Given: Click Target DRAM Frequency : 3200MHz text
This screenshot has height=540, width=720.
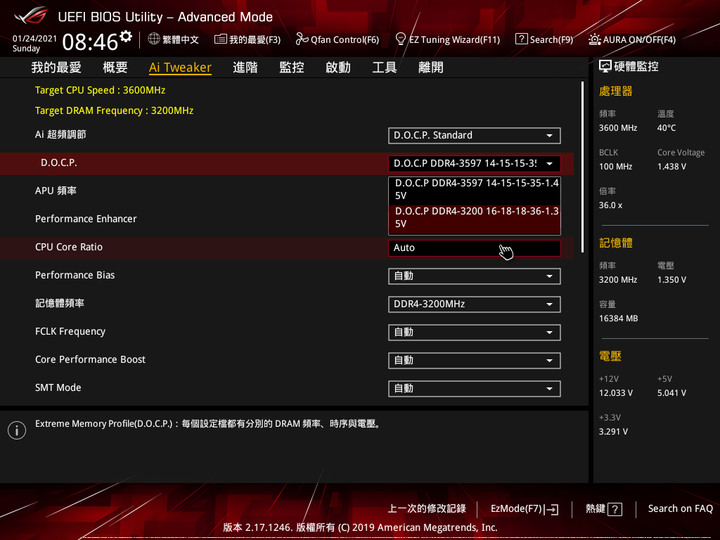Looking at the screenshot, I should pyautogui.click(x=114, y=111).
